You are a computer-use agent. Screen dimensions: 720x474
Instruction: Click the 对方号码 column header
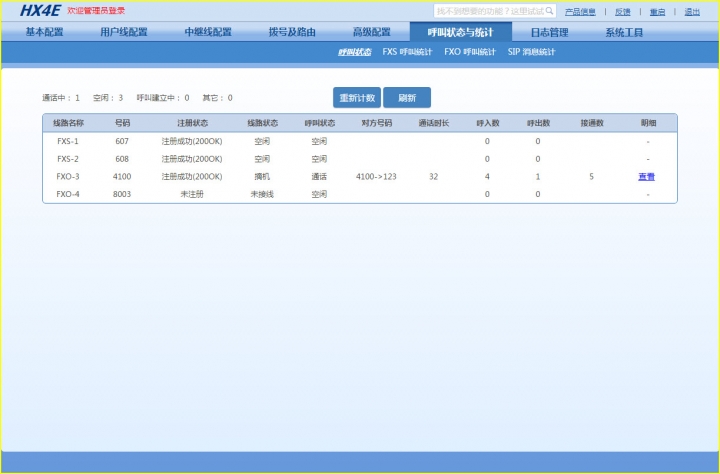[x=377, y=123]
